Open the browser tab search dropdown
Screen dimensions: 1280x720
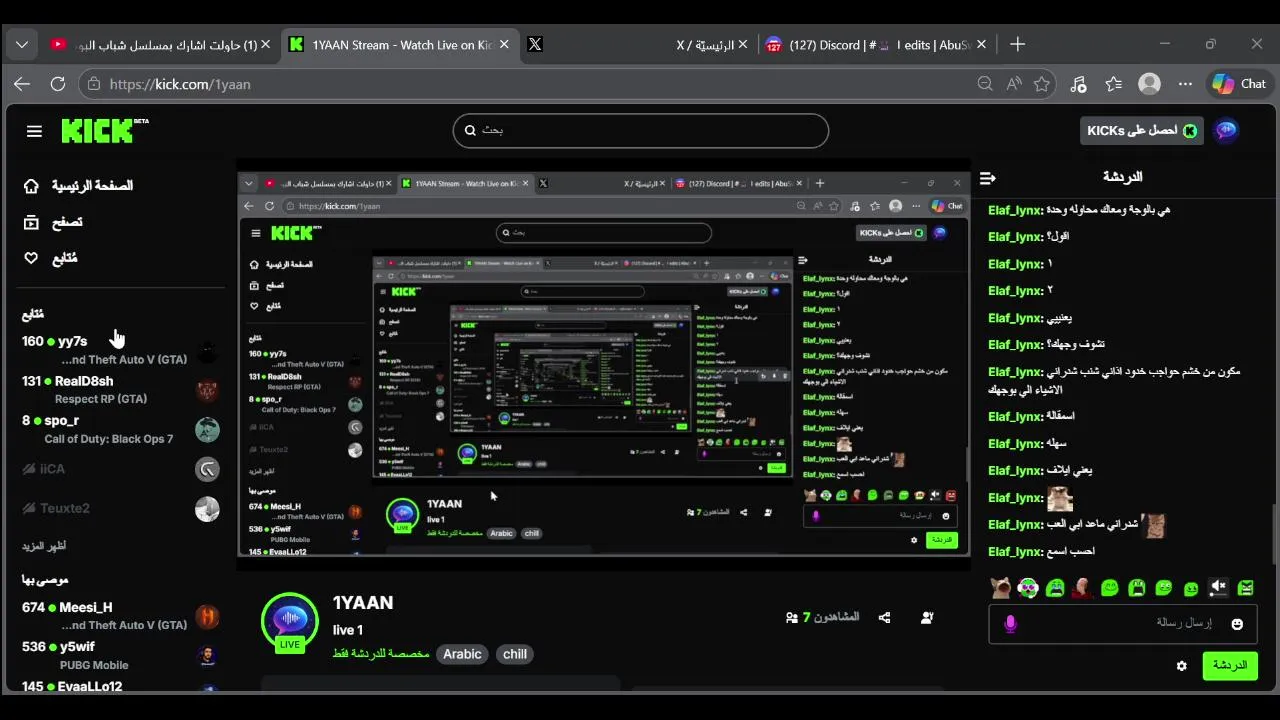tap(22, 44)
